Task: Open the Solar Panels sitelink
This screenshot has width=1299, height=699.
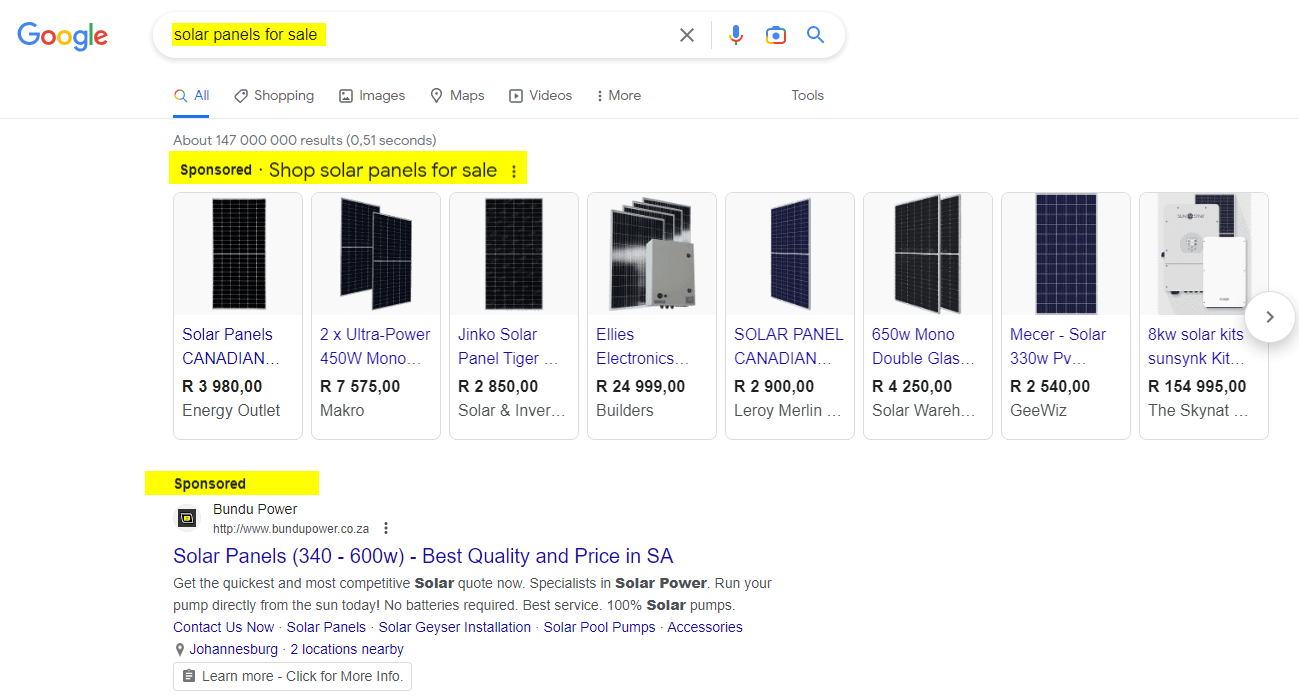Action: point(326,627)
